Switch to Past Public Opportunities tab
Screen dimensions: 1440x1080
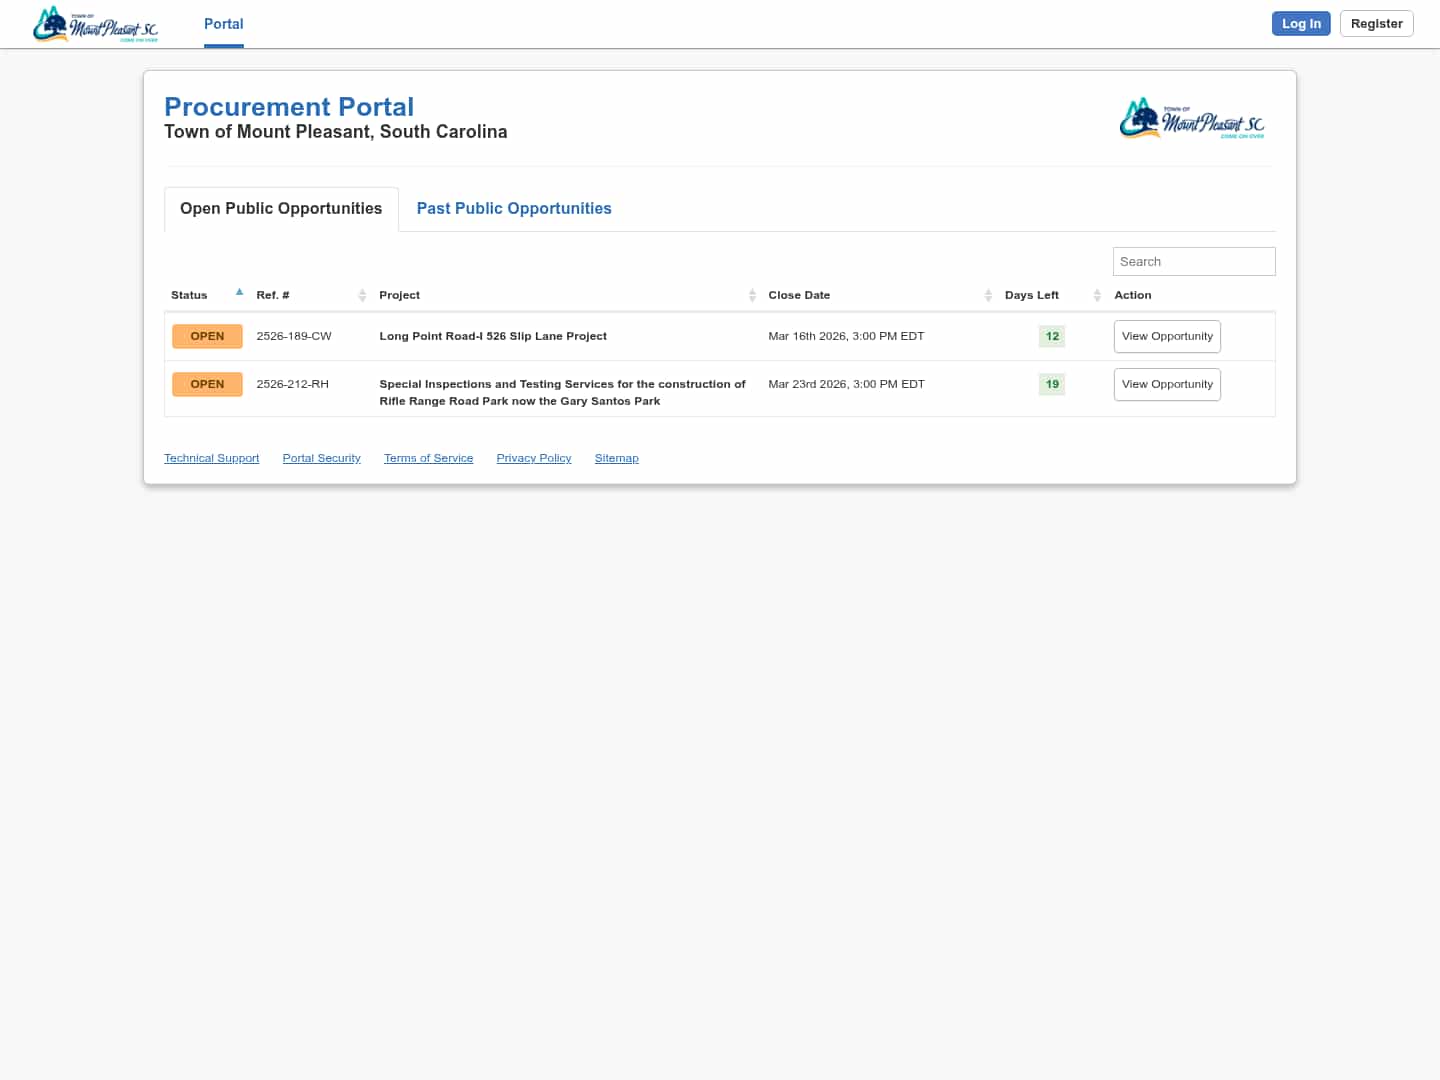(x=514, y=208)
